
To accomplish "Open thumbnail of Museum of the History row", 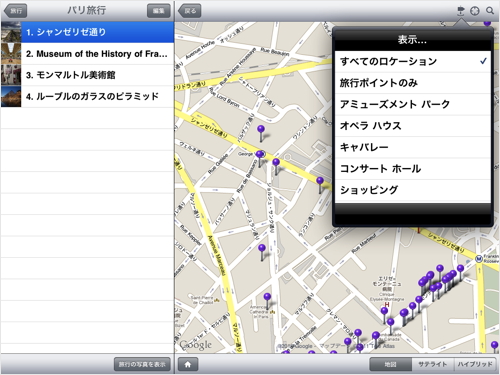I will click(11, 54).
